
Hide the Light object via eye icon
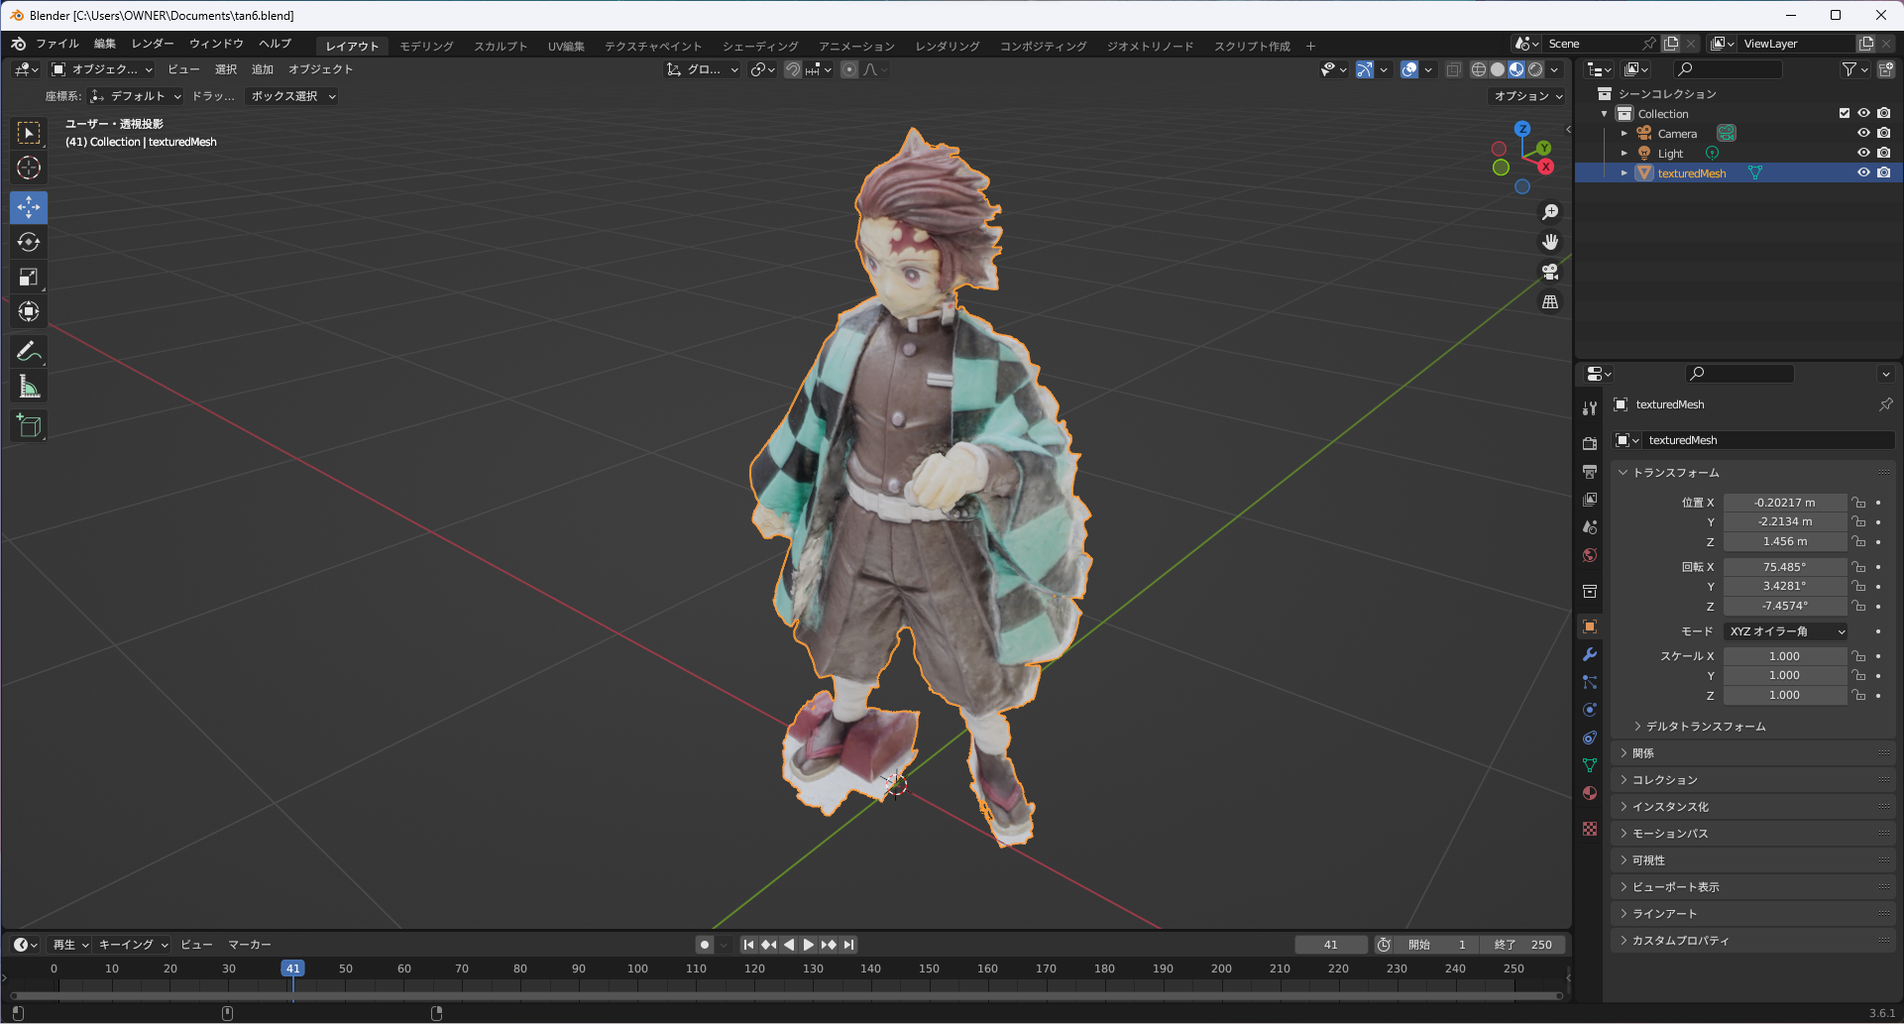coord(1863,153)
